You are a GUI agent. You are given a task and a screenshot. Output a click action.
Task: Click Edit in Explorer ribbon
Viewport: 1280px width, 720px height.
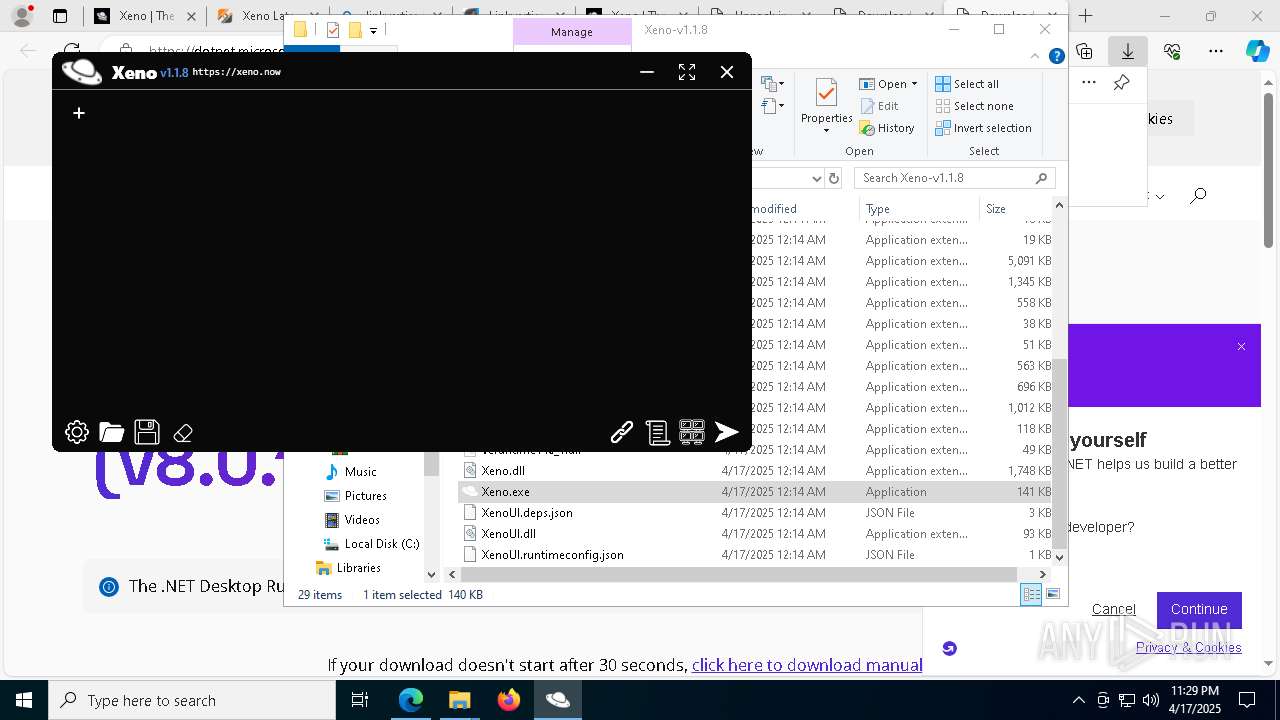(x=879, y=106)
